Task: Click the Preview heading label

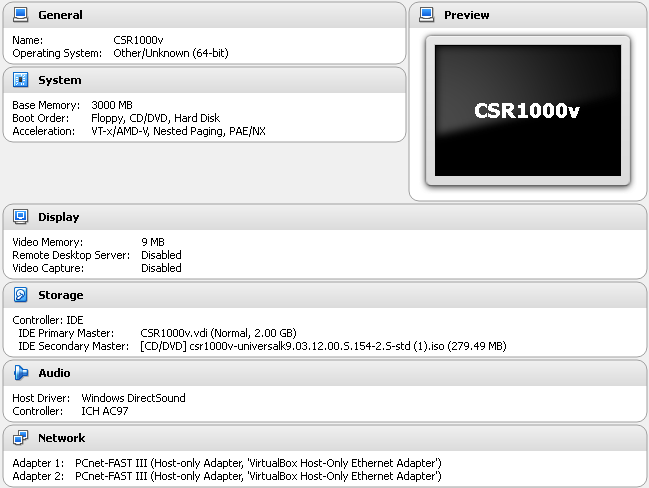Action: tap(466, 15)
